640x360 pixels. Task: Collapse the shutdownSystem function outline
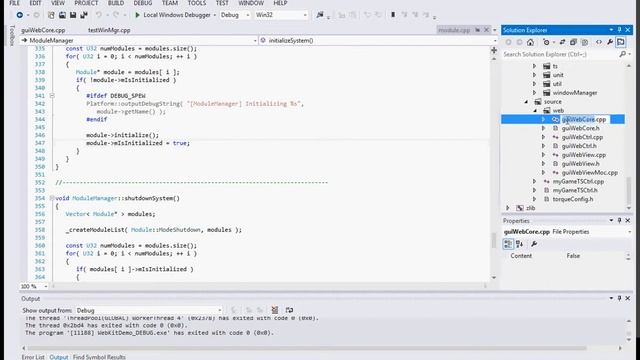coord(52,198)
